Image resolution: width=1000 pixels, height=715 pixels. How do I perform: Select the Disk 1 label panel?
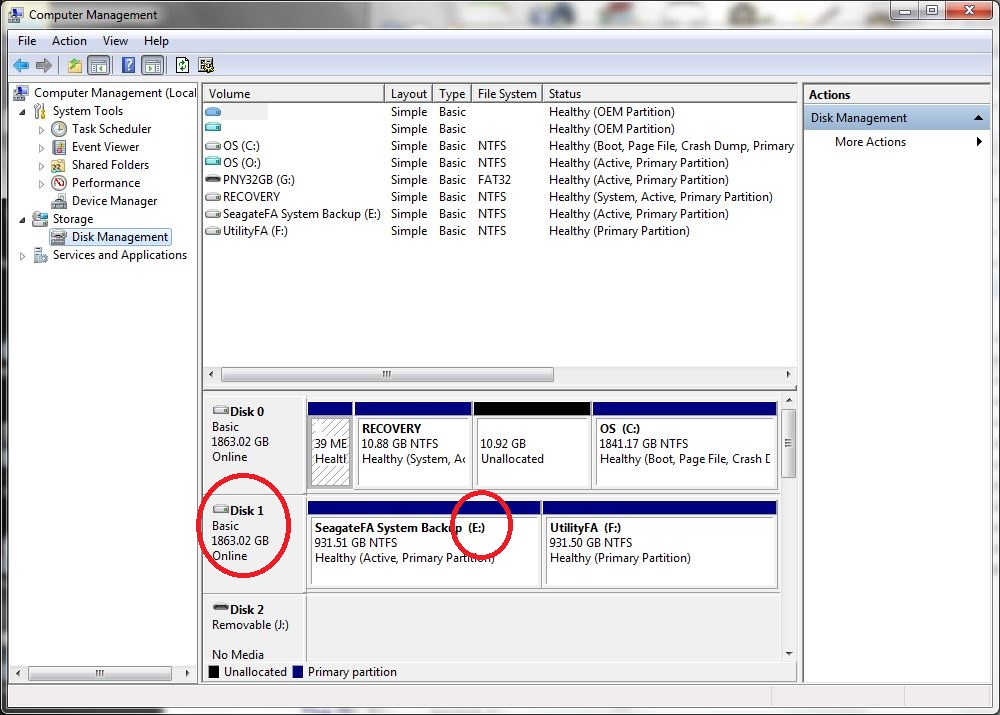254,544
